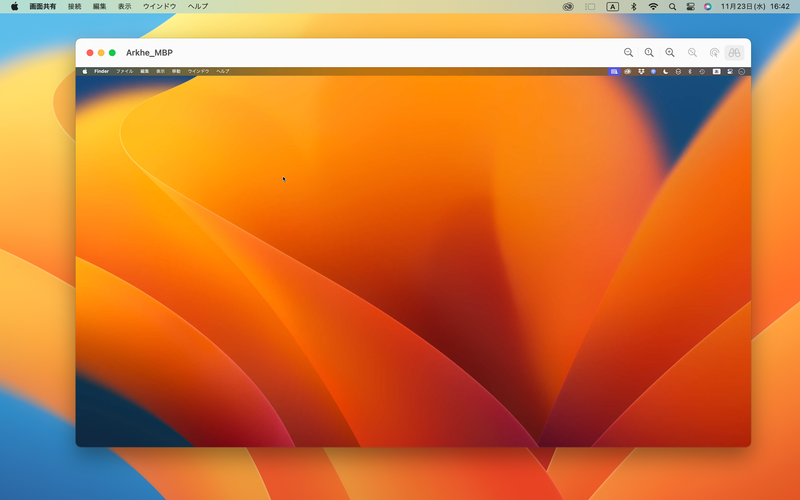Open the local ヘルプ menu in 画面共有

point(197,7)
